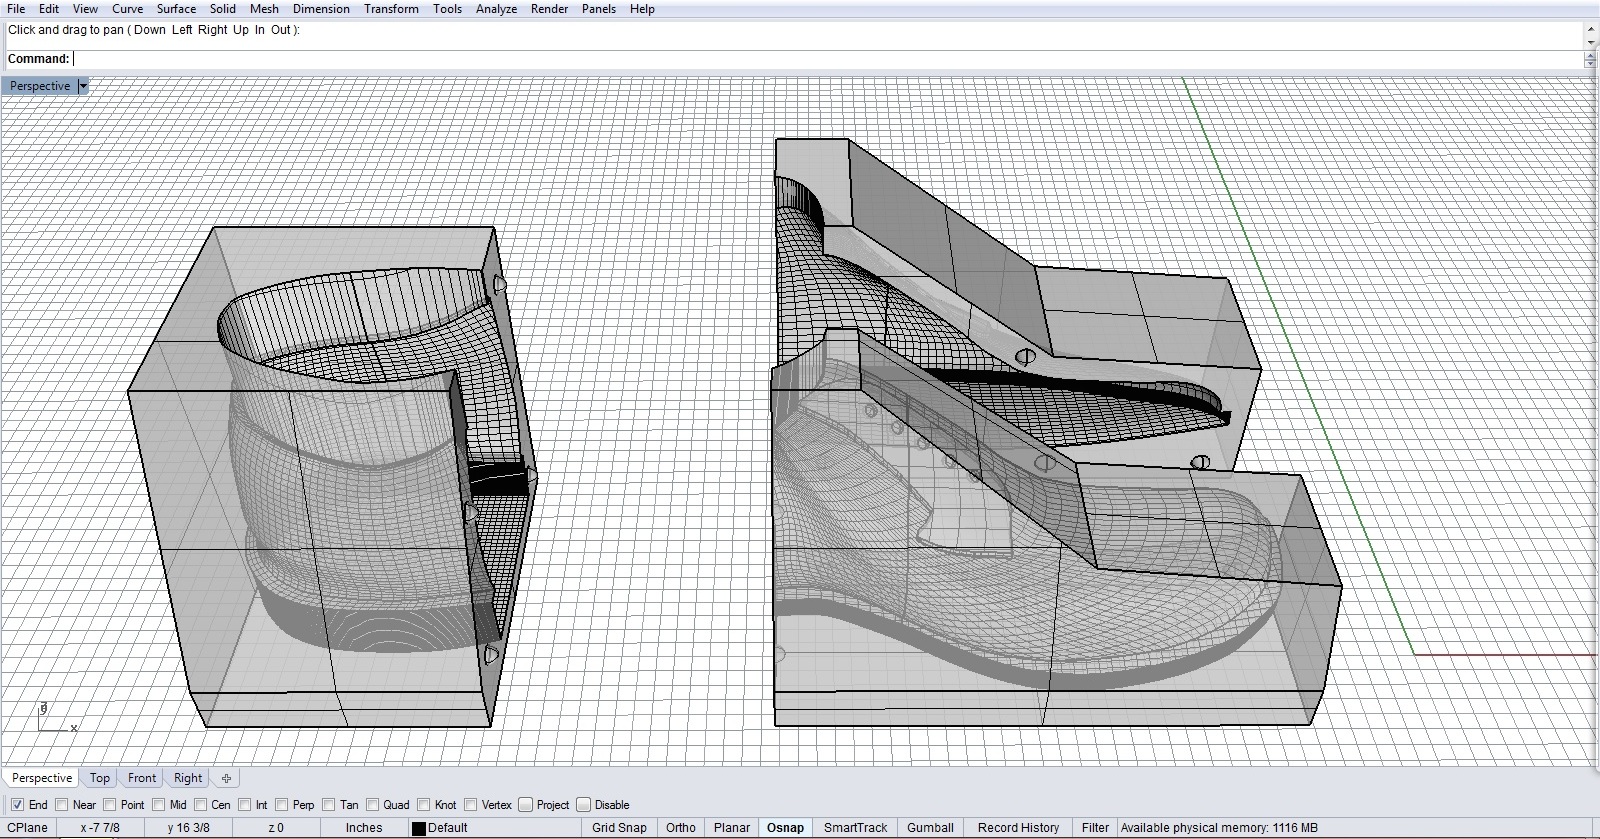Toggle Planar mode in status bar
Screen dimensions: 1600x839
(x=732, y=828)
